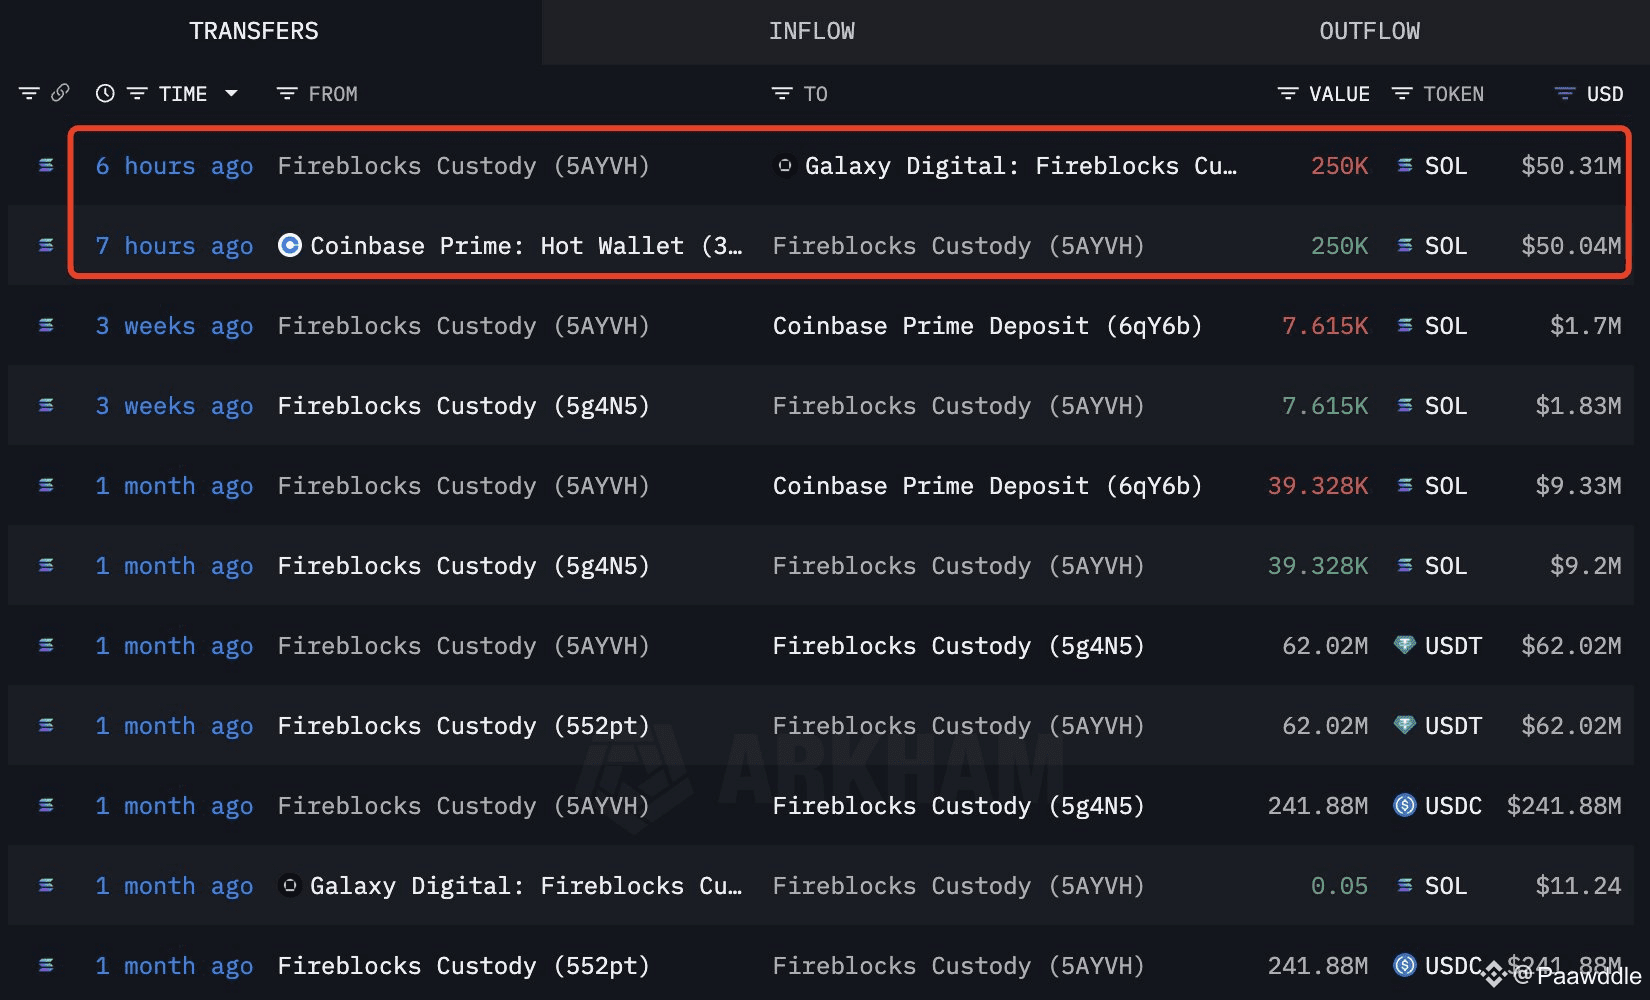Click the row-leading network icon of the $1.7M transfer
Image resolution: width=1650 pixels, height=1000 pixels.
pos(46,325)
